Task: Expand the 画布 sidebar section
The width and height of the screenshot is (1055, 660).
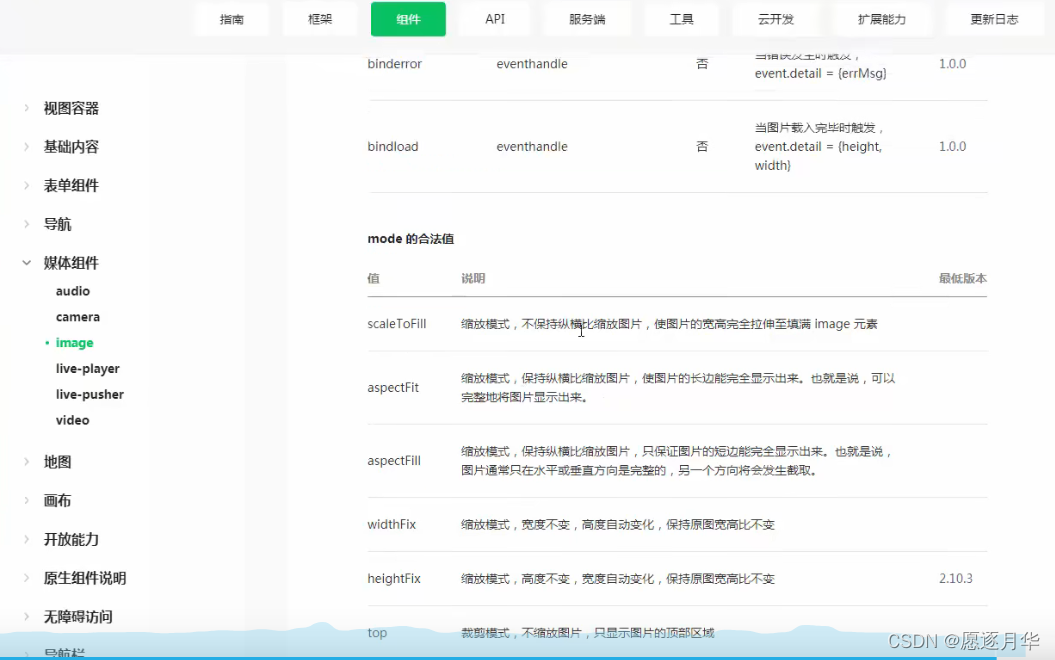Action: pos(57,500)
